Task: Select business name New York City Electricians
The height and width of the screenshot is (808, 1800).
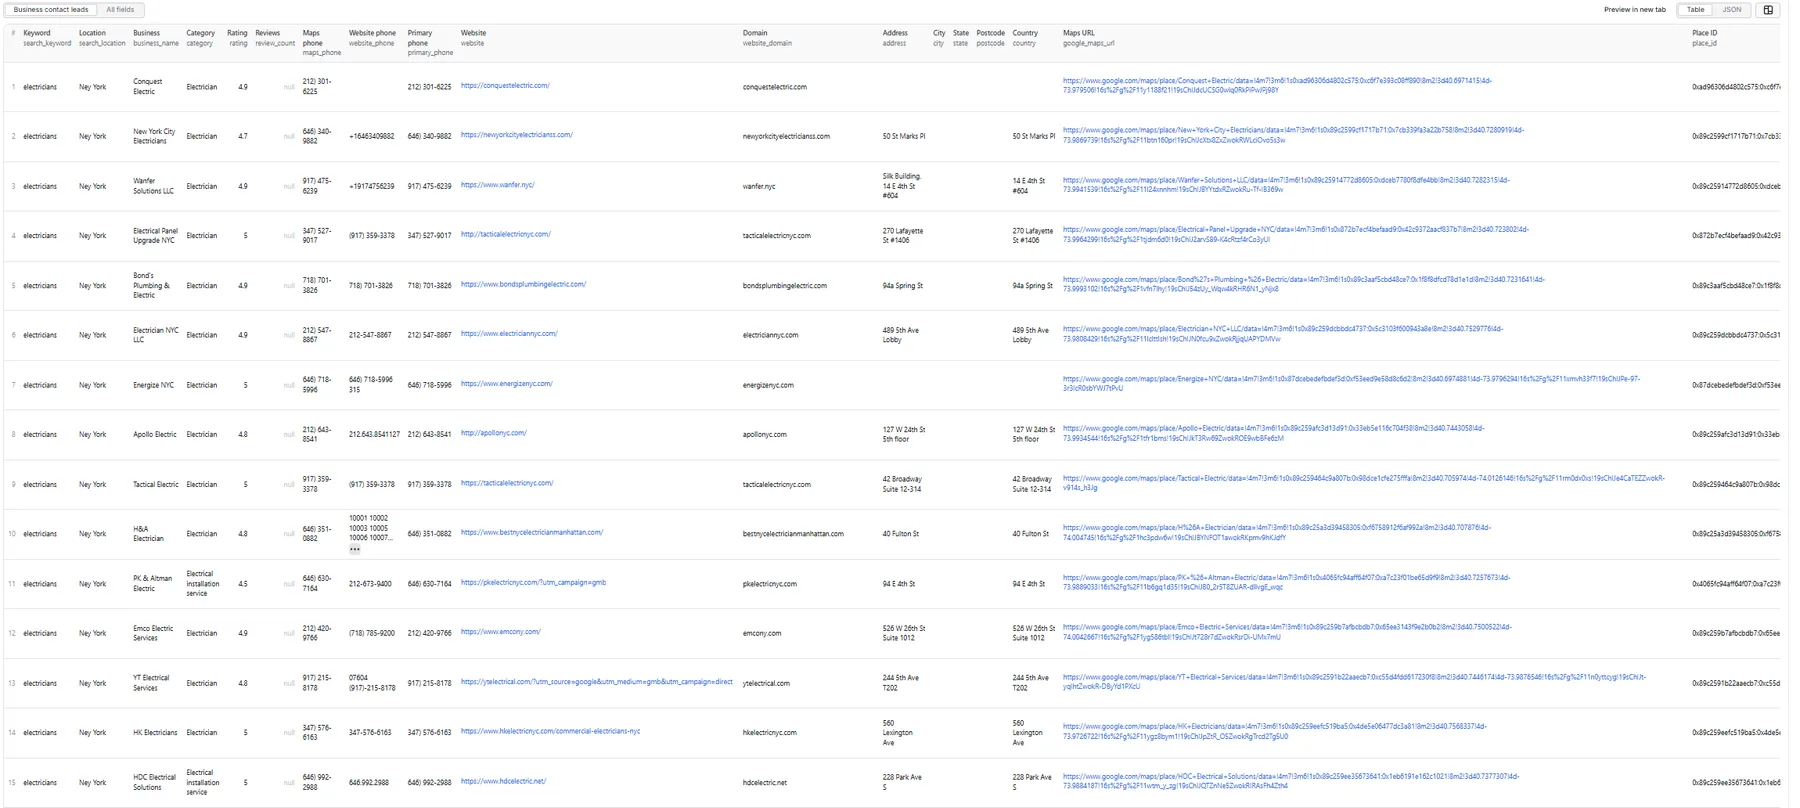Action: click(154, 136)
